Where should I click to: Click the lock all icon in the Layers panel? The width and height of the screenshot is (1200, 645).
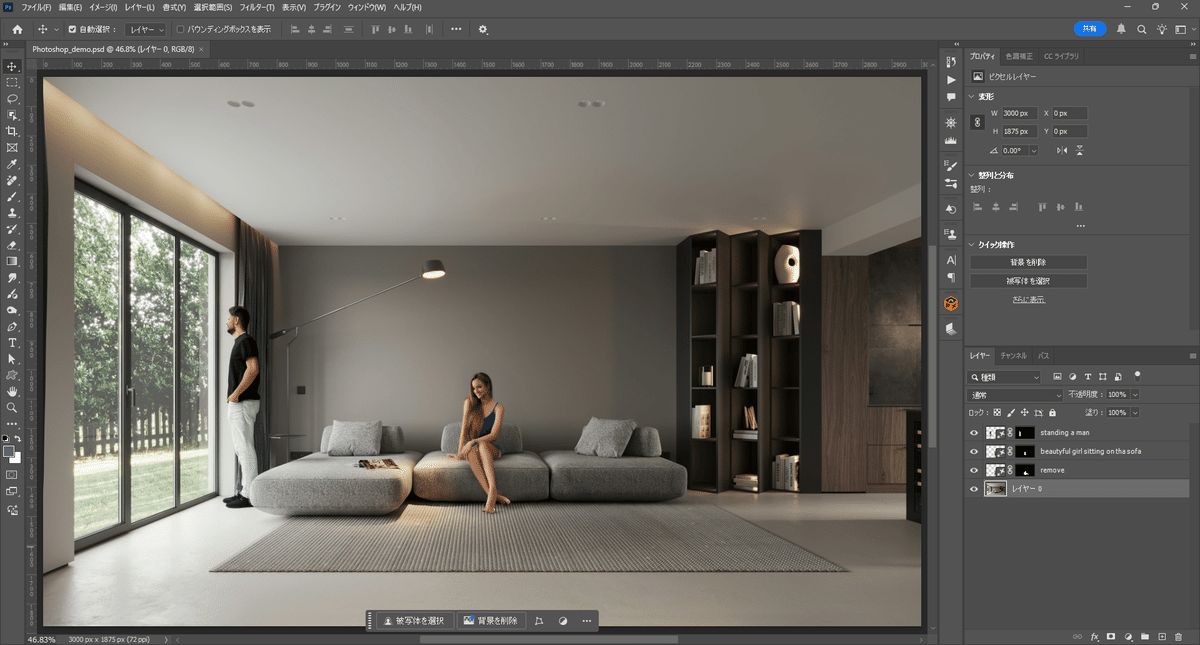pos(1052,412)
